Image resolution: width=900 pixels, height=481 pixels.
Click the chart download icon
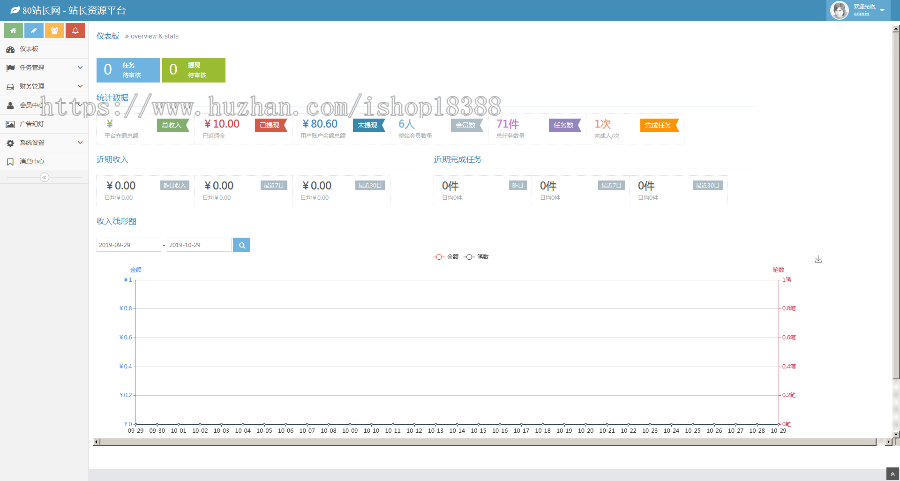(x=818, y=260)
